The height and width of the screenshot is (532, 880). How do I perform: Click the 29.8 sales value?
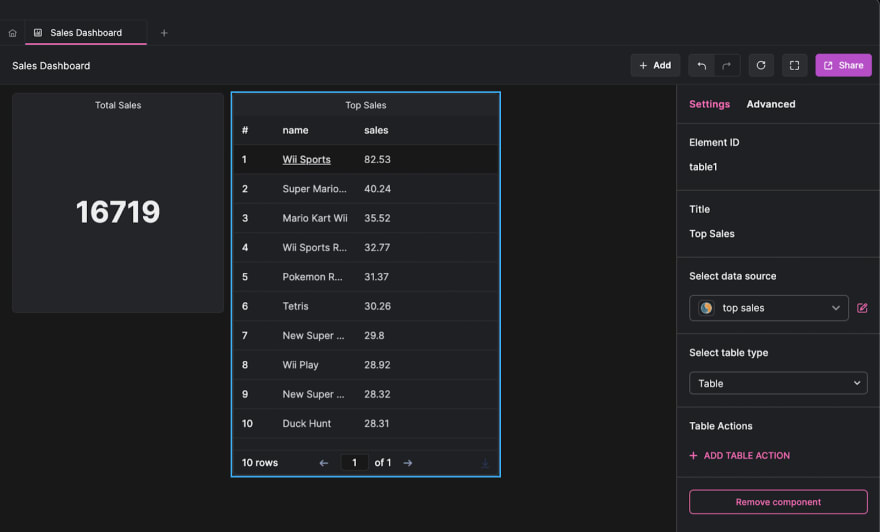(374, 336)
